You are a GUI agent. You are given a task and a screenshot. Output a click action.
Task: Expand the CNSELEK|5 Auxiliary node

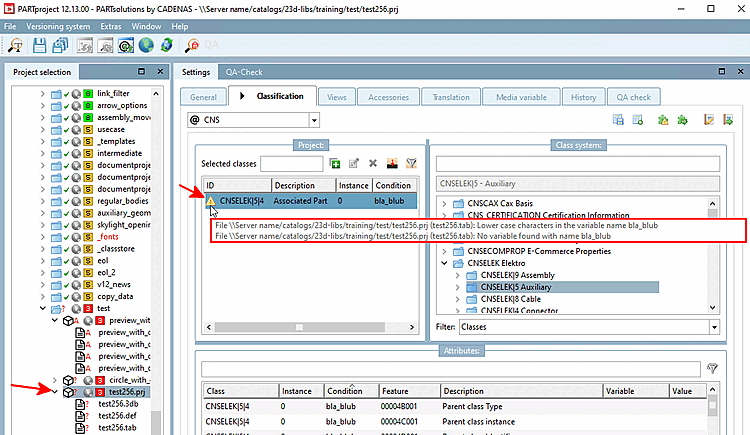(457, 287)
